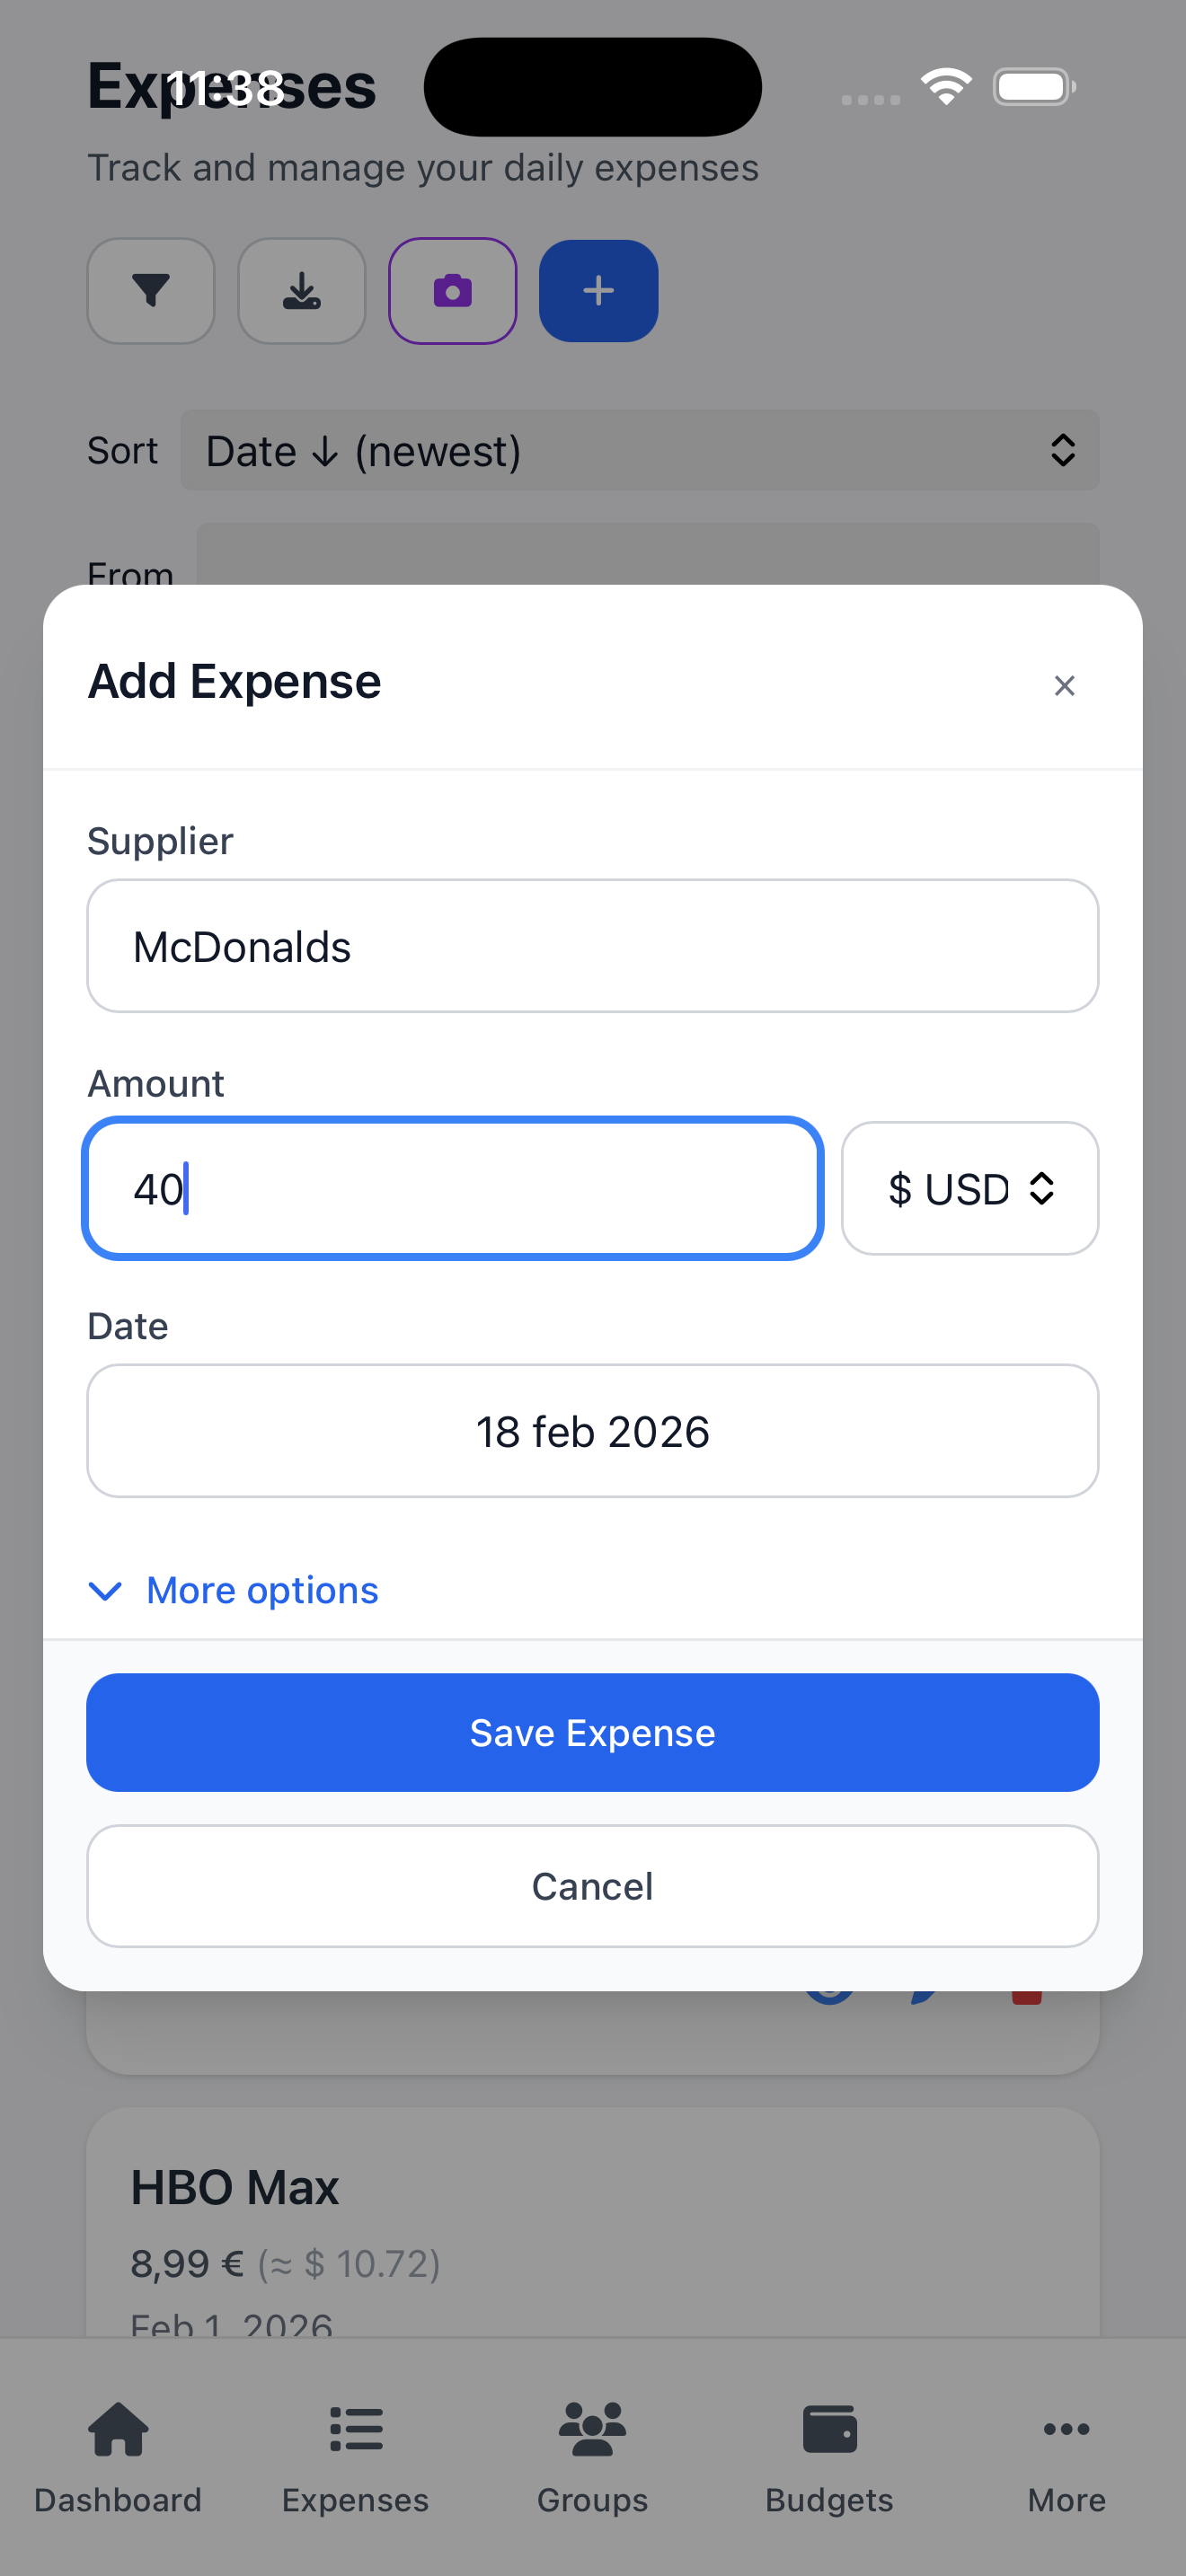
Task: Open the Sort by Date dropdown
Action: pos(639,451)
